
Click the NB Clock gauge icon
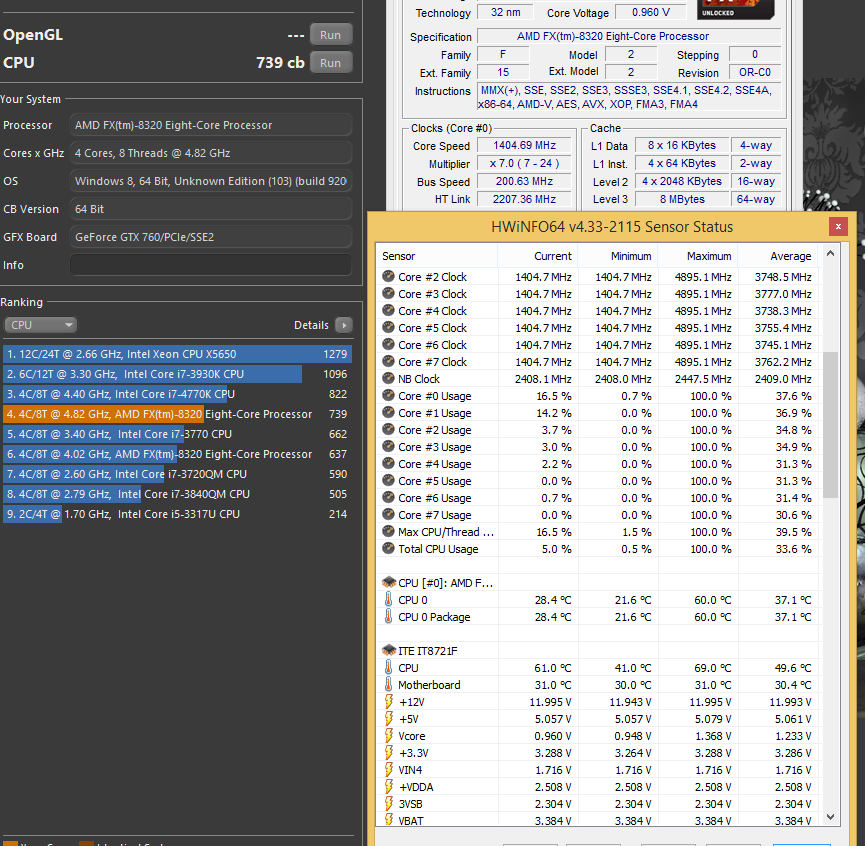(388, 378)
